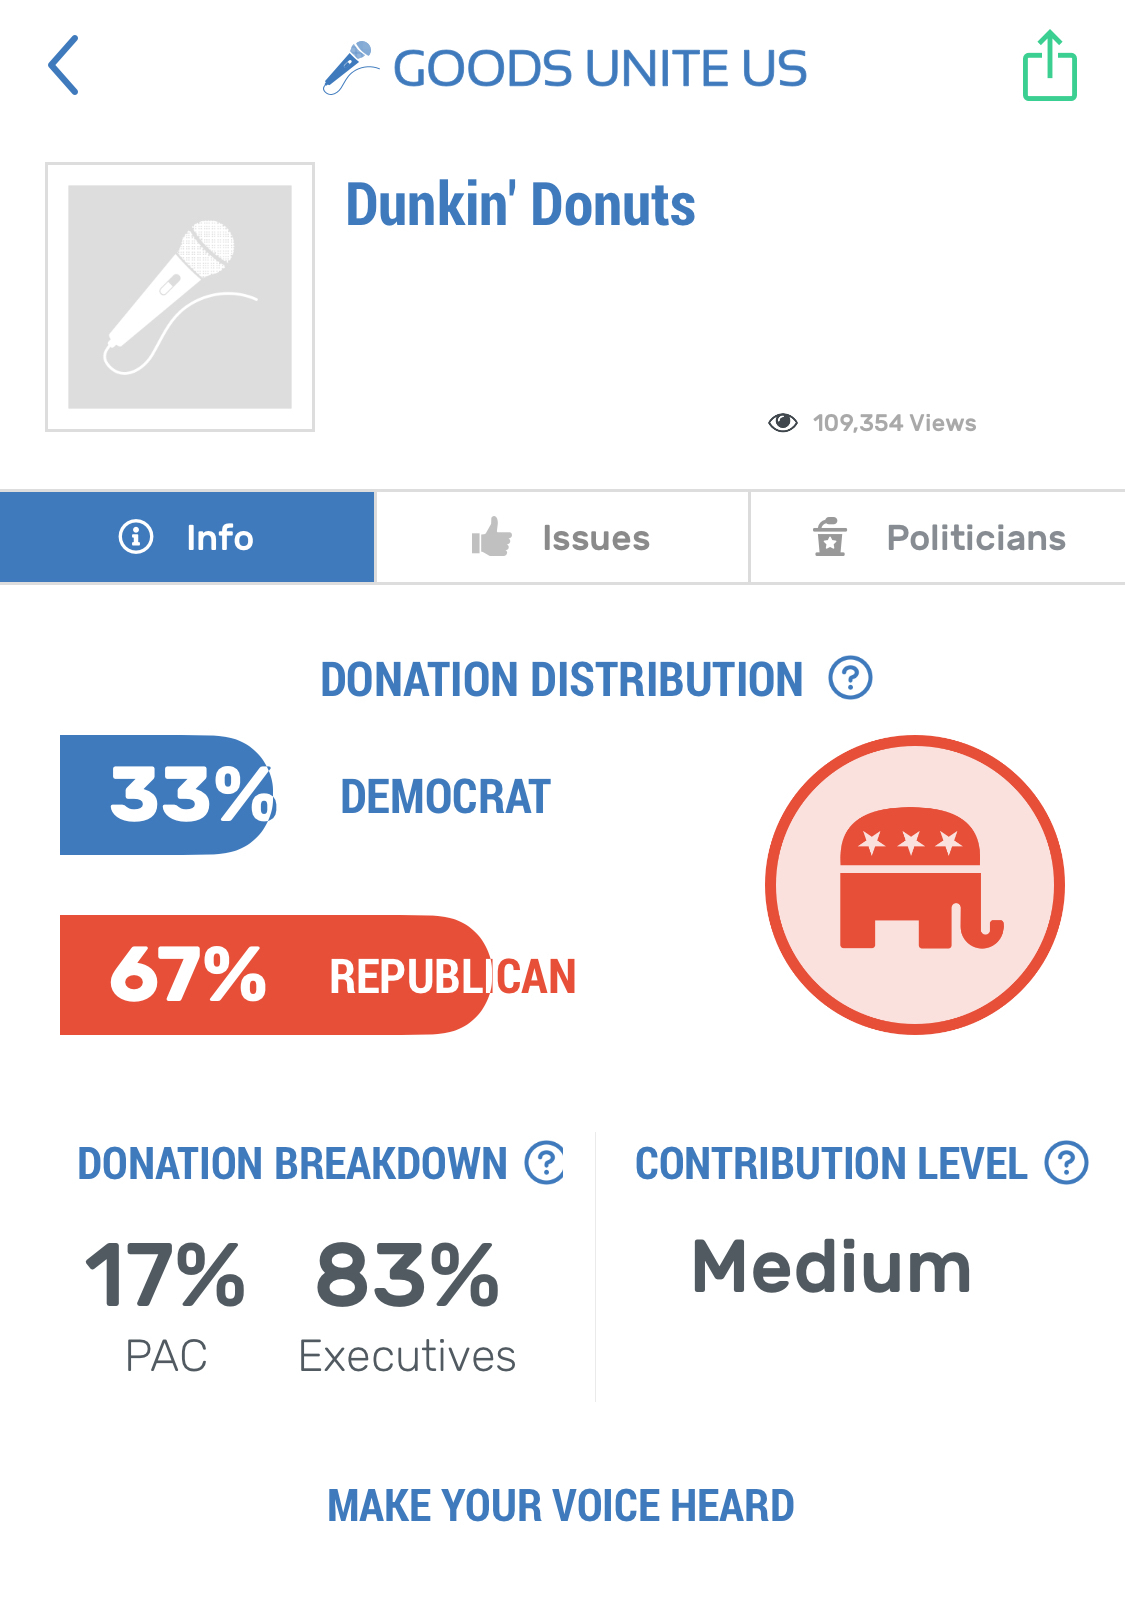Open Donation Distribution help icon
This screenshot has width=1125, height=1604.
850,678
